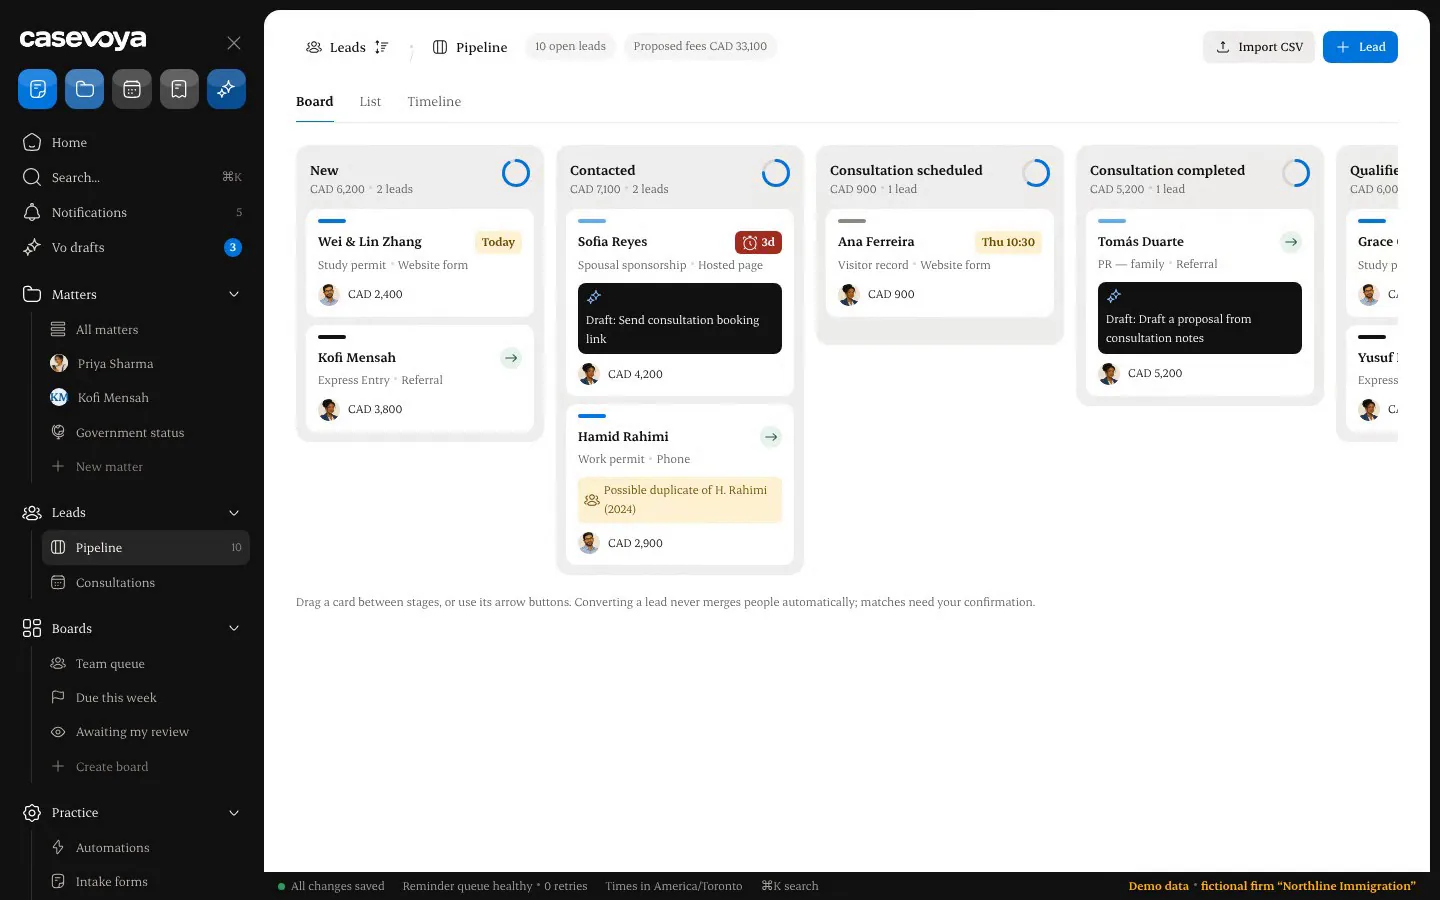The width and height of the screenshot is (1440, 900).
Task: Advance Hamid Rahimi lead with arrow button
Action: pyautogui.click(x=771, y=437)
